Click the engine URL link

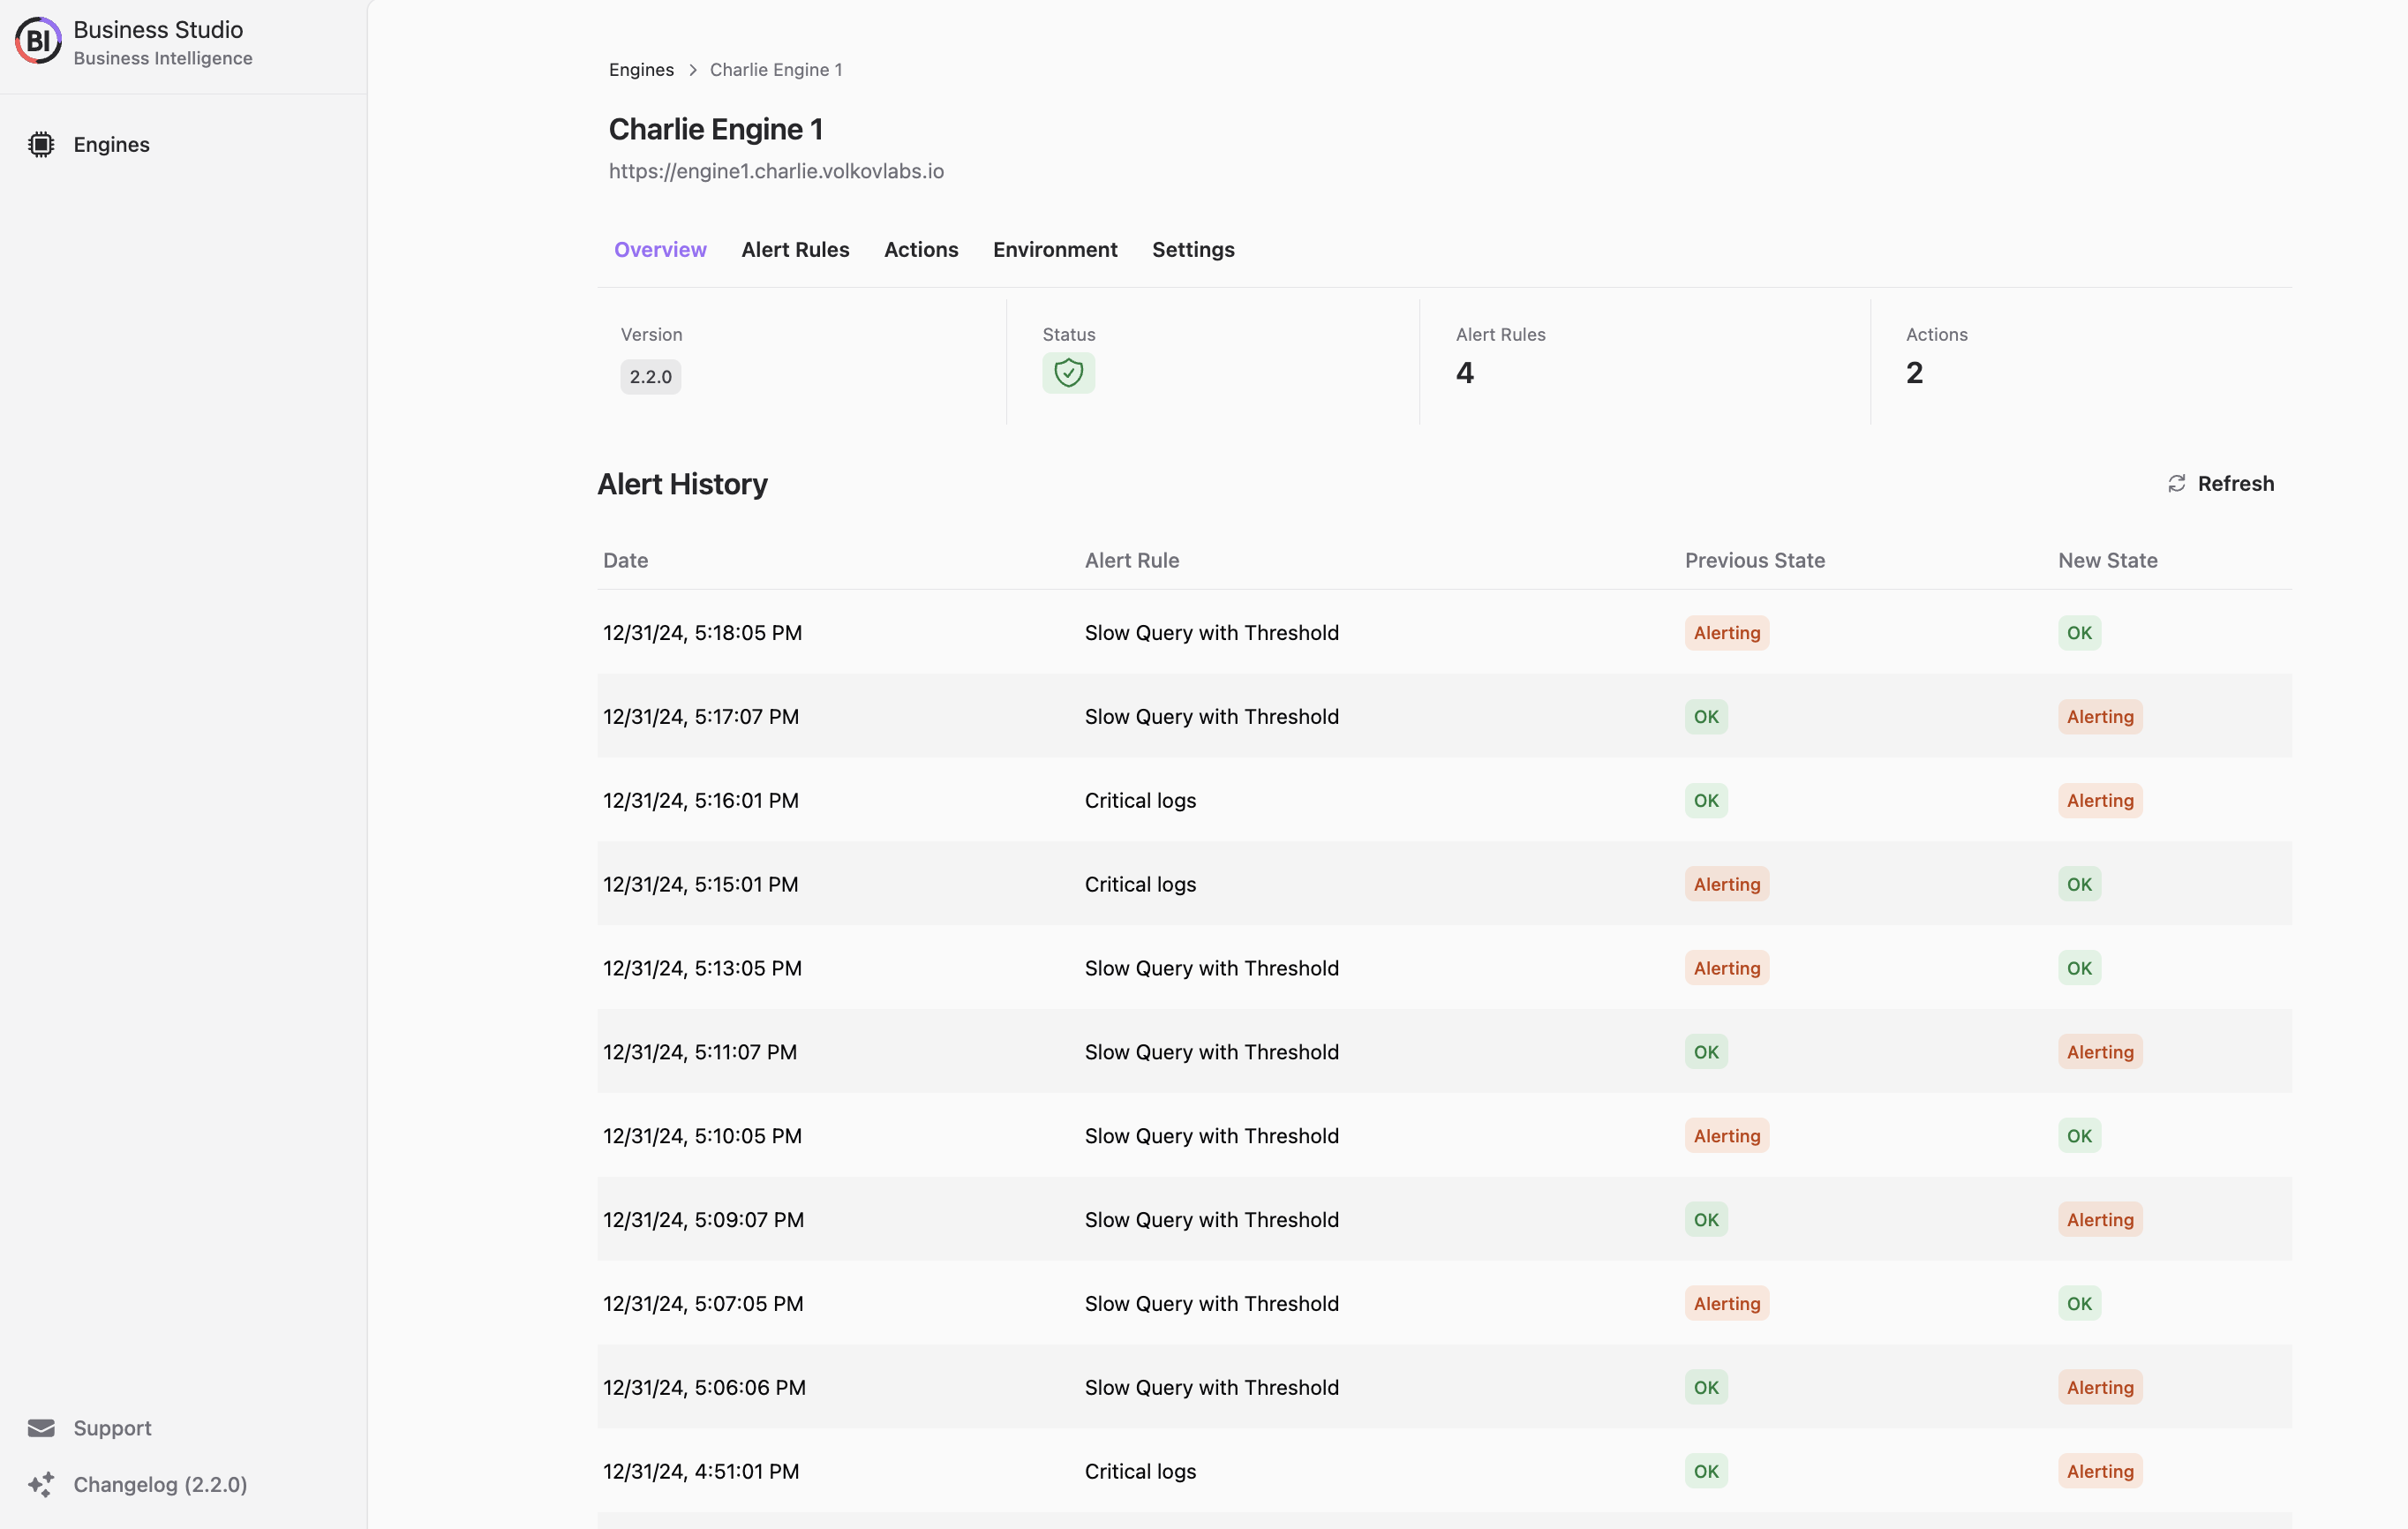(776, 170)
